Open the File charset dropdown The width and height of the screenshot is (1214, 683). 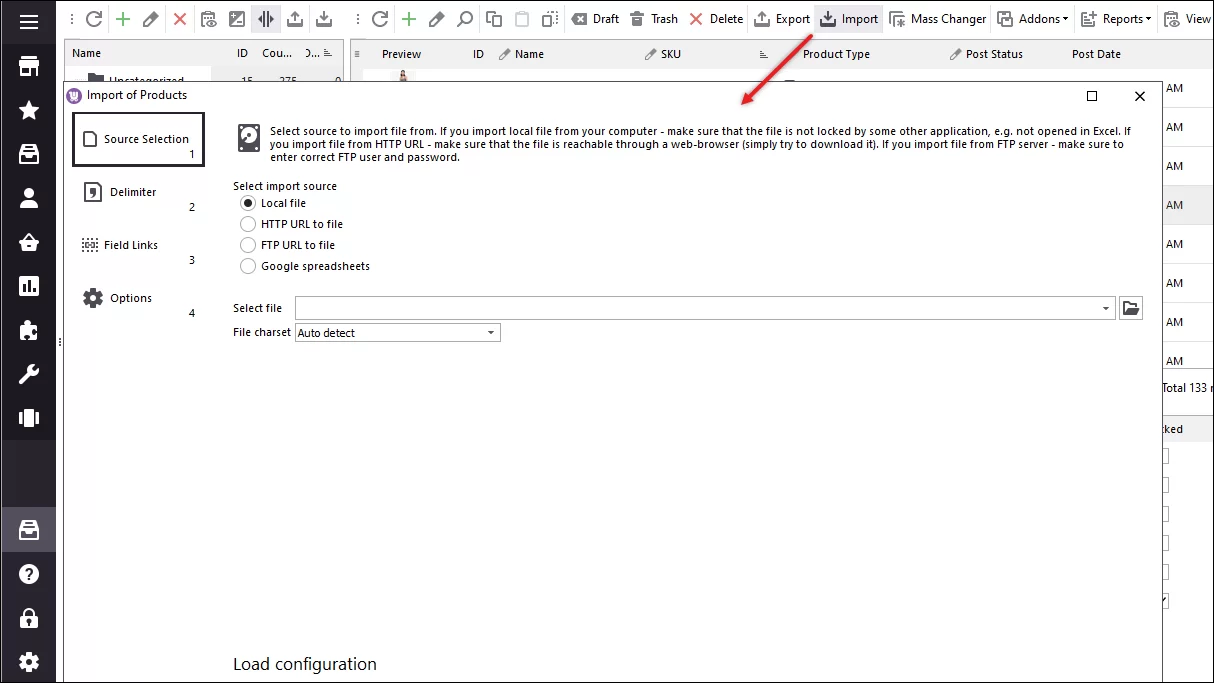coord(490,332)
